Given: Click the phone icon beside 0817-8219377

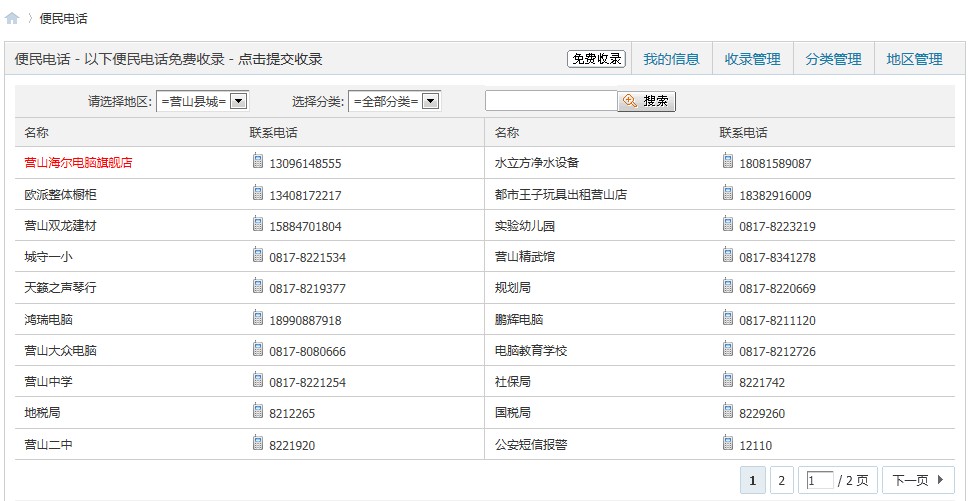Looking at the screenshot, I should pyautogui.click(x=258, y=286).
